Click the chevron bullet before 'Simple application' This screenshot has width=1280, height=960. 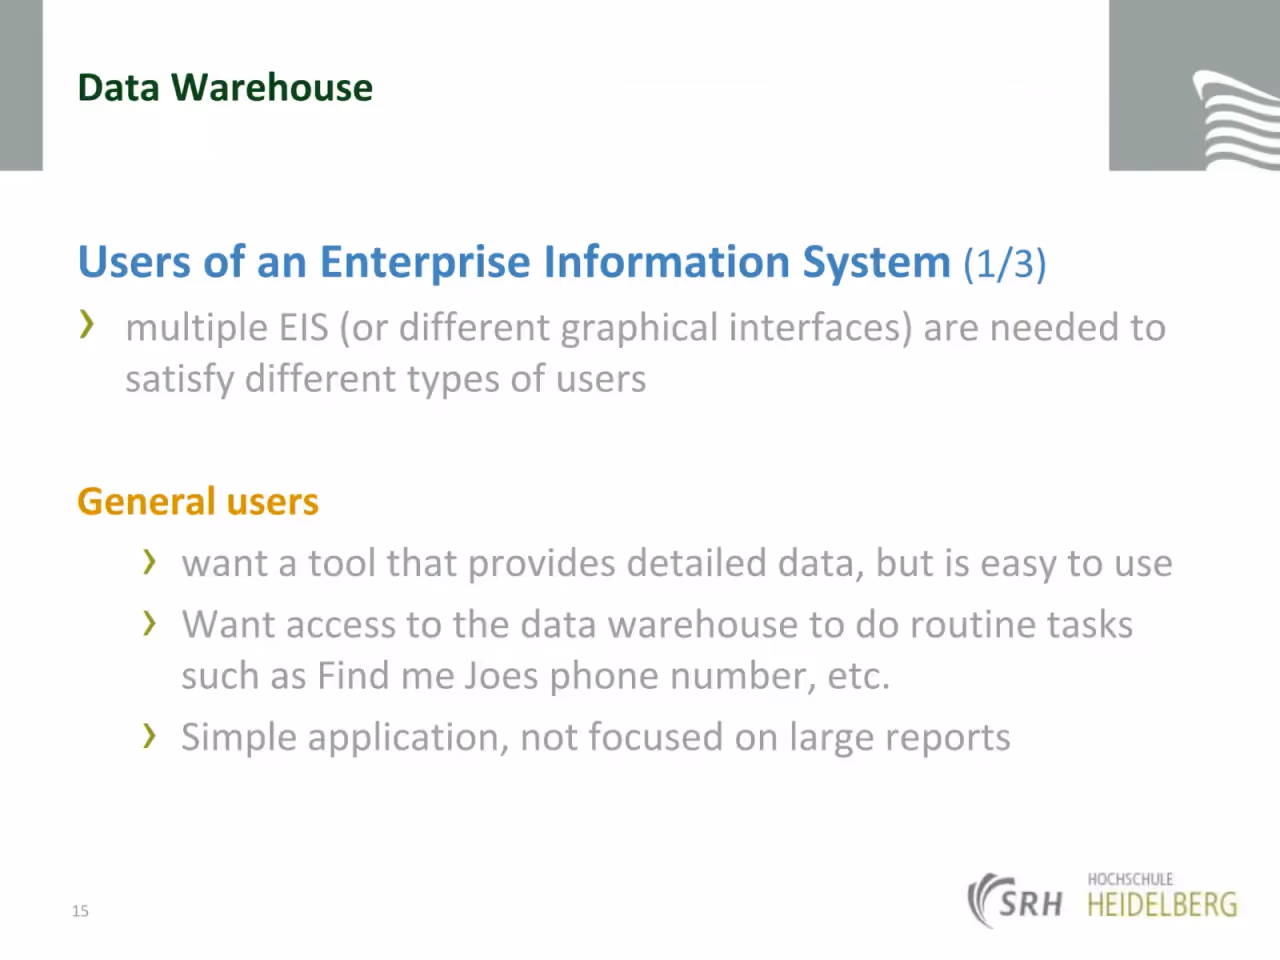click(150, 736)
